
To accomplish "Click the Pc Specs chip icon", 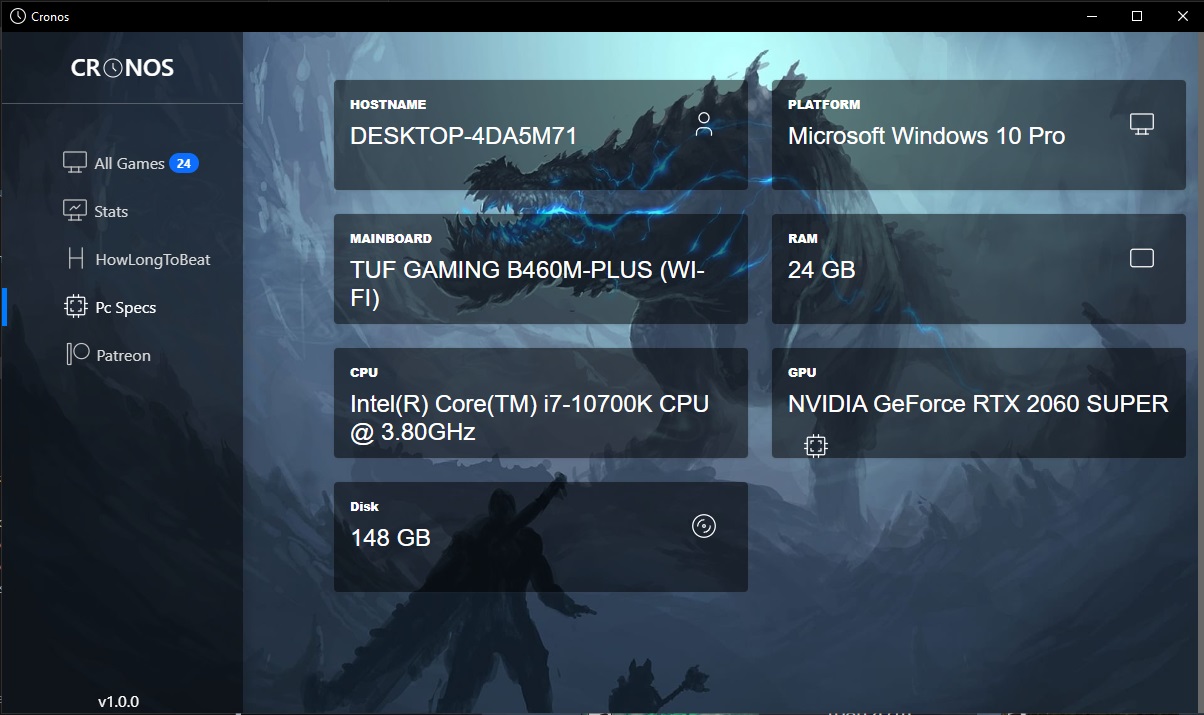I will tap(75, 307).
